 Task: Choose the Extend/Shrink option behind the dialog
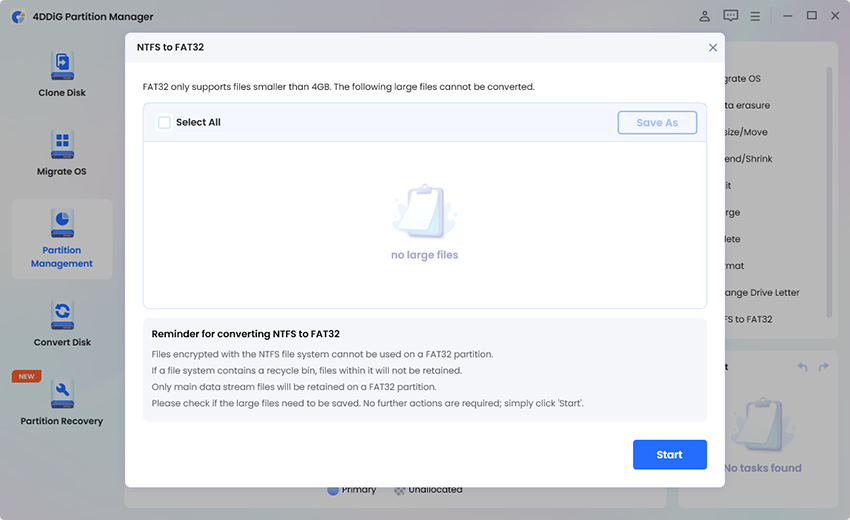click(748, 159)
